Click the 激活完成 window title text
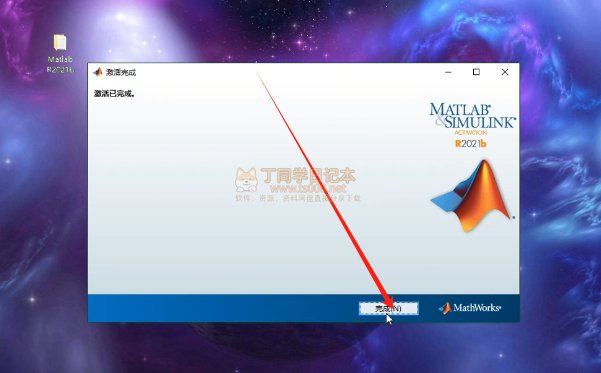Screen dimensions: 601x373 pos(121,72)
